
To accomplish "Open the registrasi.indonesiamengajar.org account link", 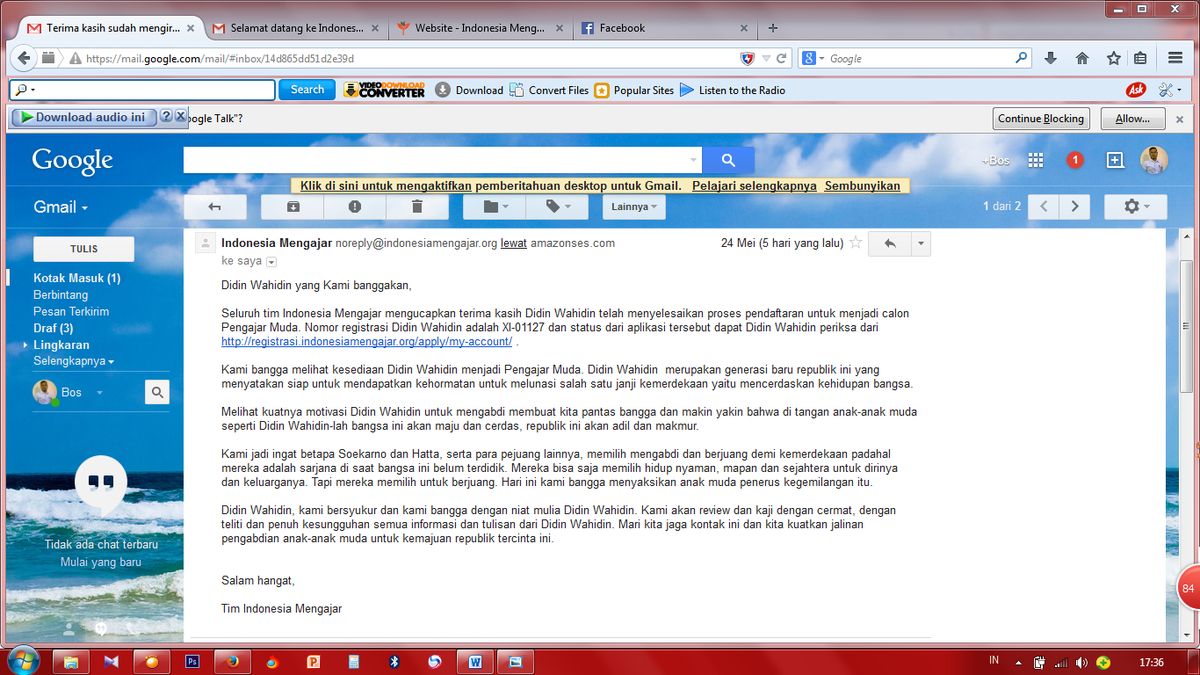I will [x=366, y=342].
